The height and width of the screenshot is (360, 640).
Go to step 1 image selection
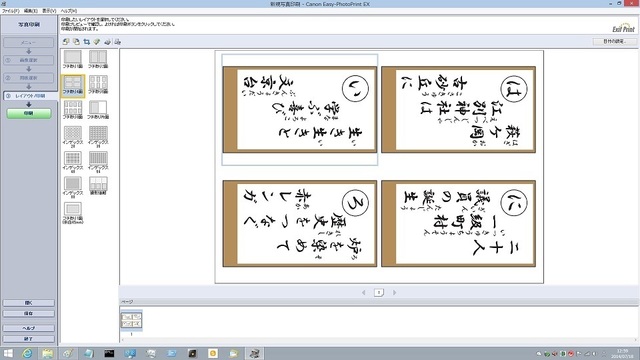[29, 60]
